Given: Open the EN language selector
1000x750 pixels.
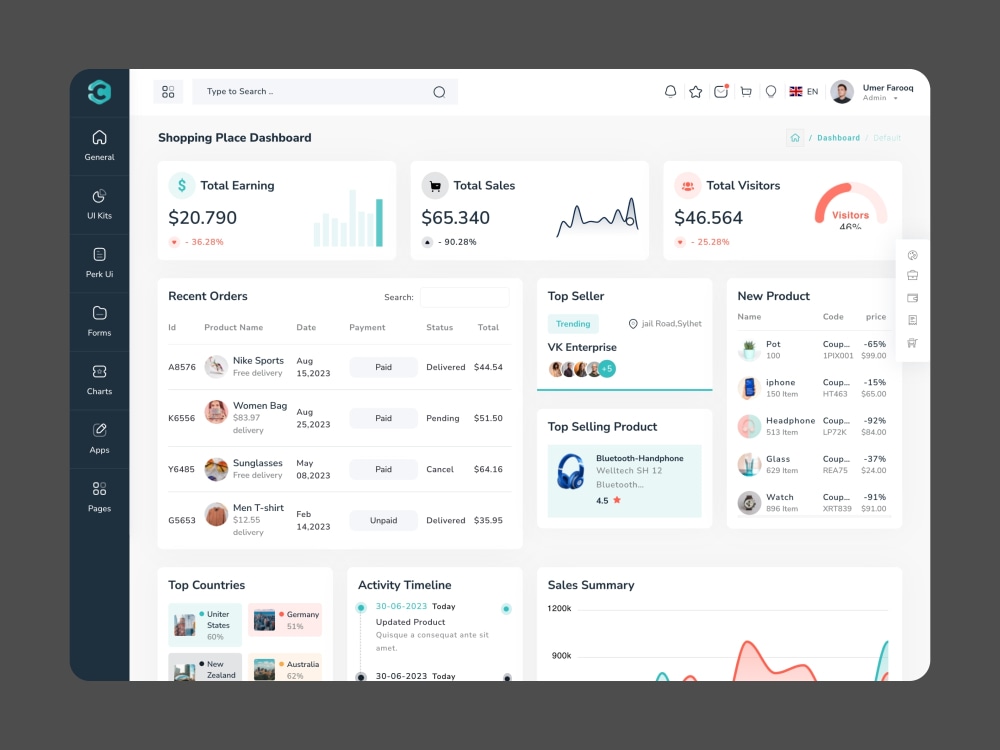Looking at the screenshot, I should click(x=804, y=92).
